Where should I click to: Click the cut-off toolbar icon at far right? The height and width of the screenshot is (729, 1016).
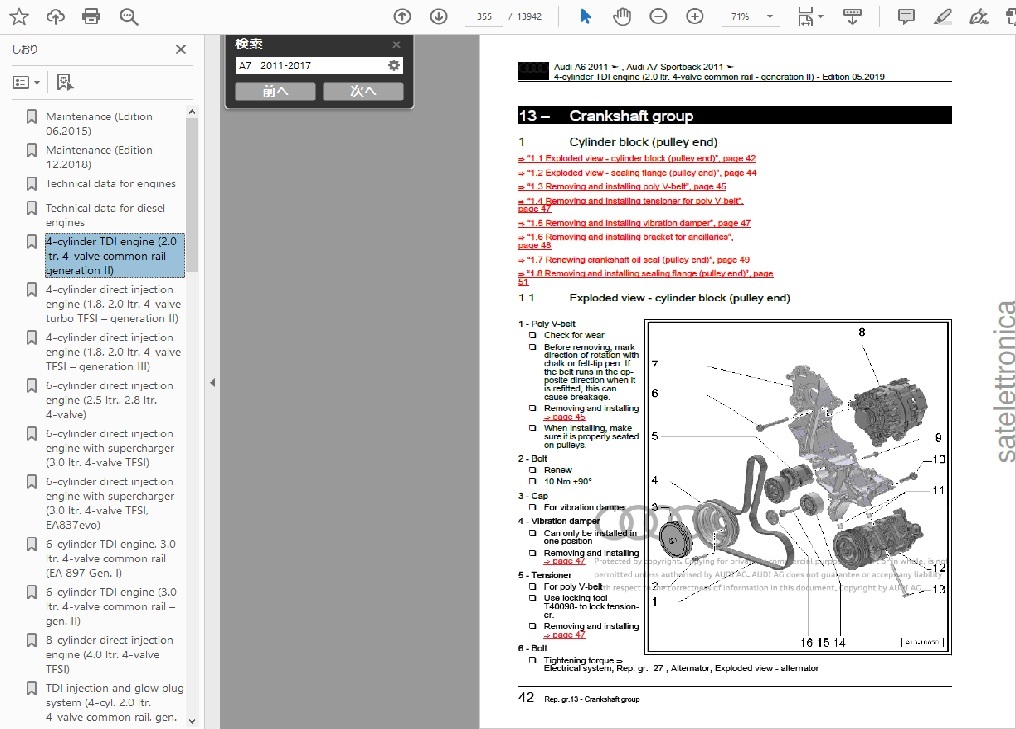[1010, 16]
